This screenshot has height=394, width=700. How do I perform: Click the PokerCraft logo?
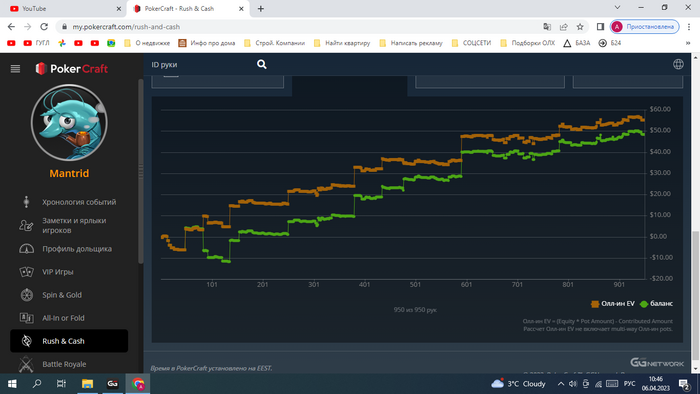[72, 69]
